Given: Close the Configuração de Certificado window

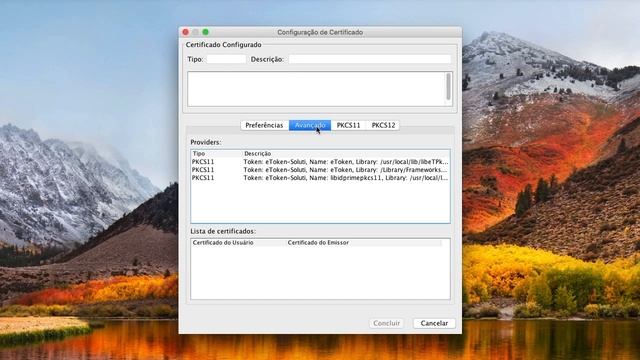Looking at the screenshot, I should (x=186, y=32).
